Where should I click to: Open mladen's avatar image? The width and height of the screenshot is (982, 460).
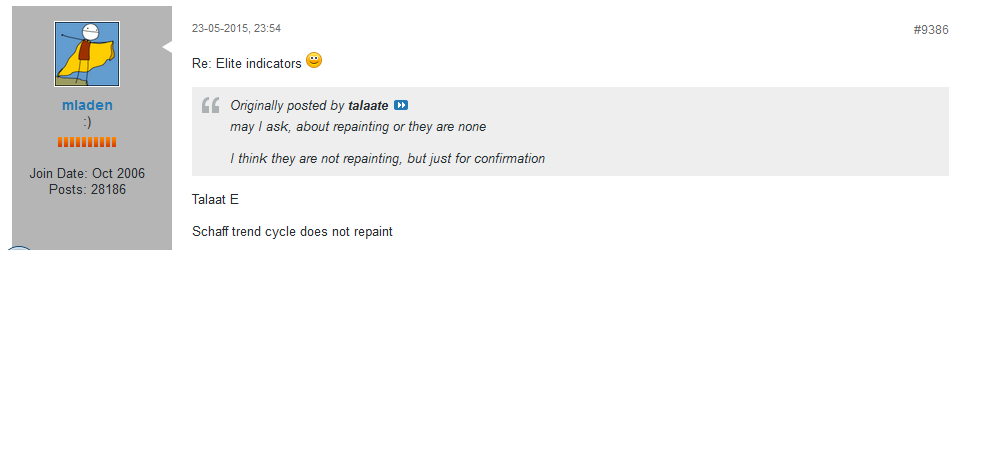(87, 54)
